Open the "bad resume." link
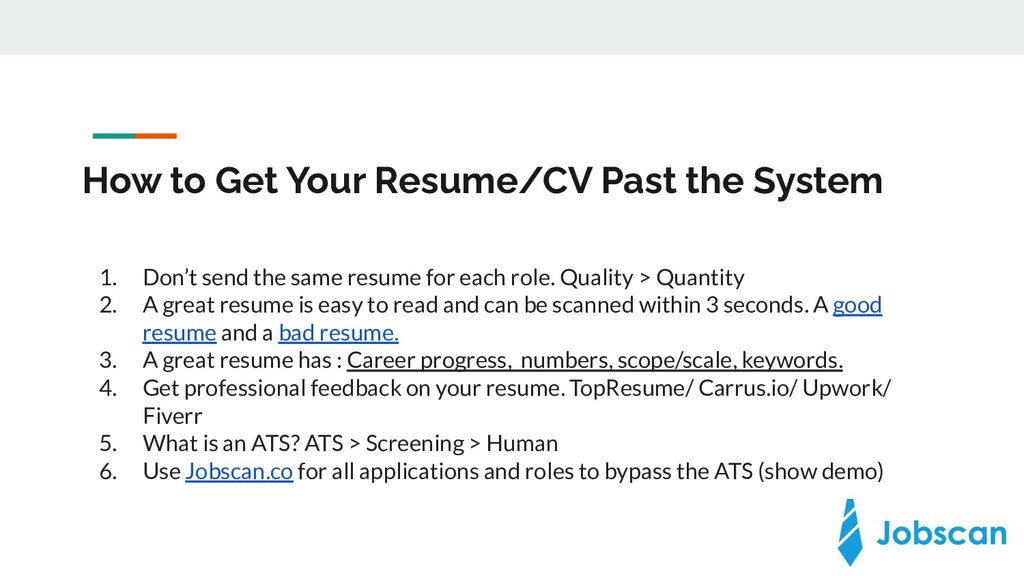Viewport: 1024px width, 576px height. tap(338, 333)
